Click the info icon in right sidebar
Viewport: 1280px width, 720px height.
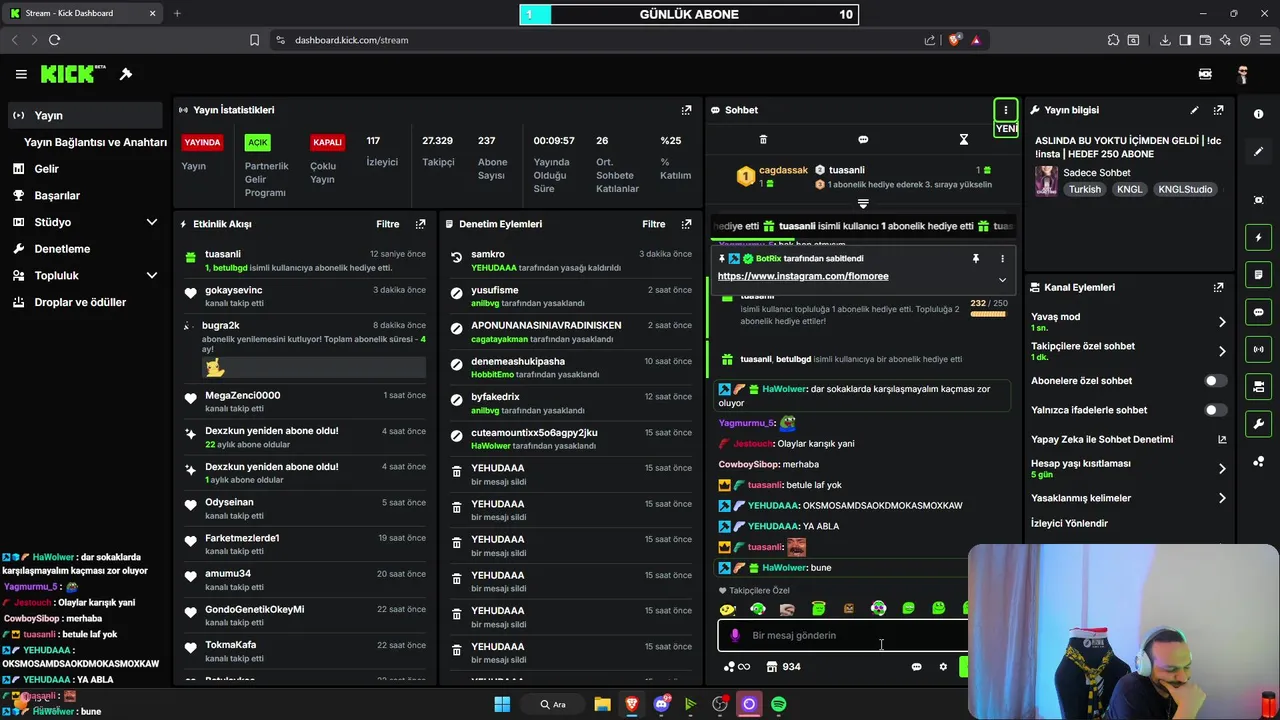click(x=1258, y=114)
